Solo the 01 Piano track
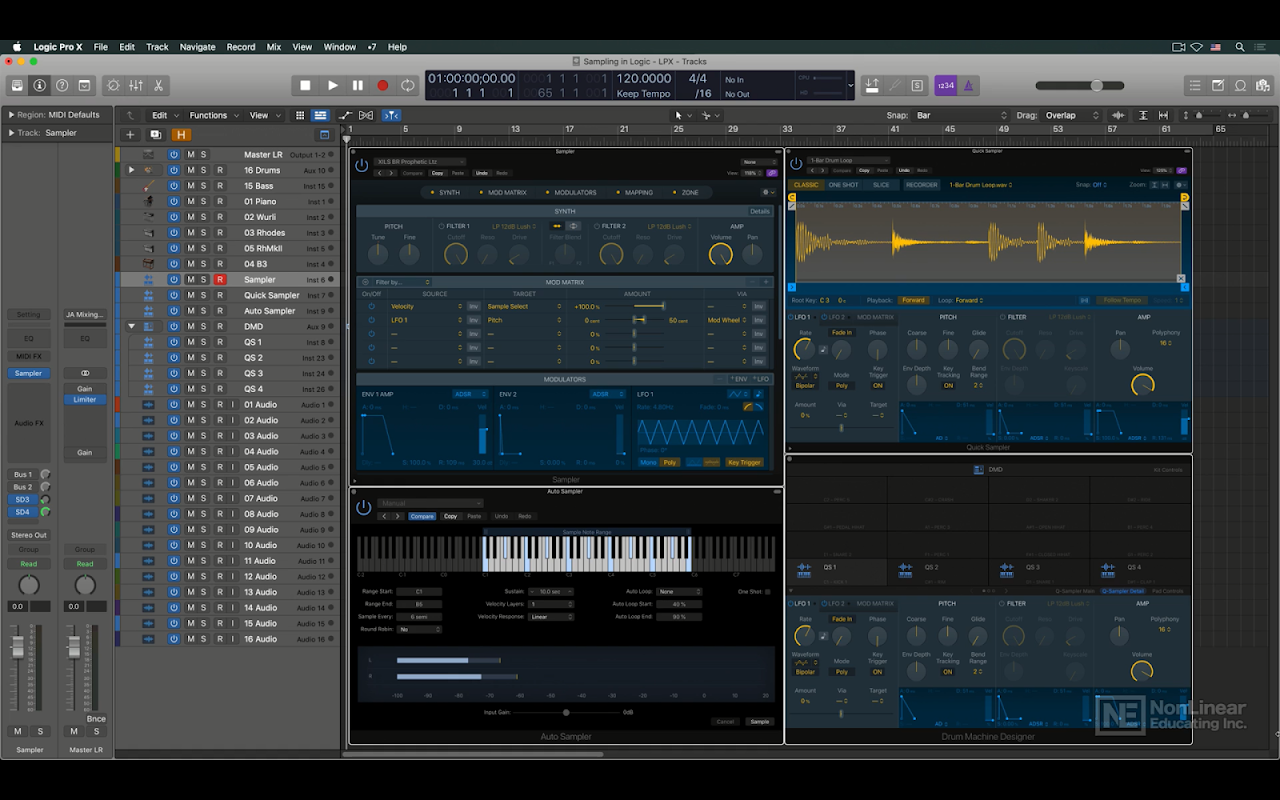The image size is (1280, 800). (203, 201)
